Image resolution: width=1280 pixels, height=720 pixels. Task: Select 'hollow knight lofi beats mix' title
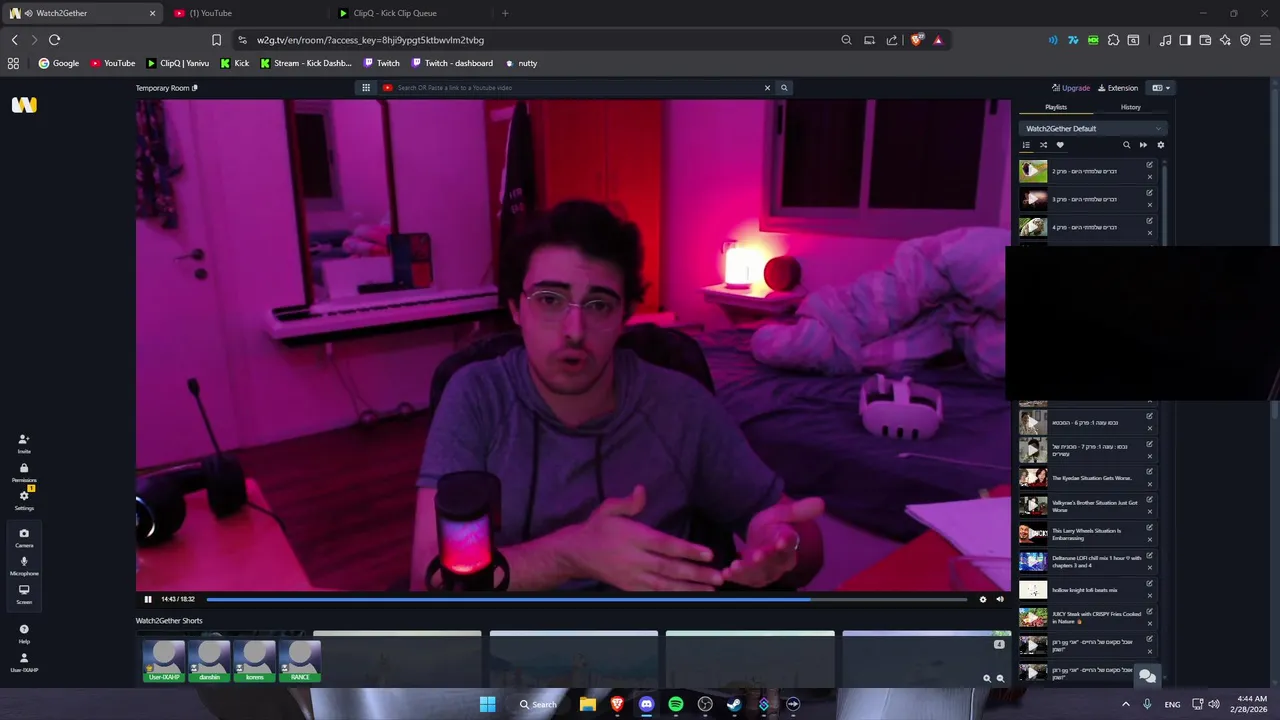1085,590
